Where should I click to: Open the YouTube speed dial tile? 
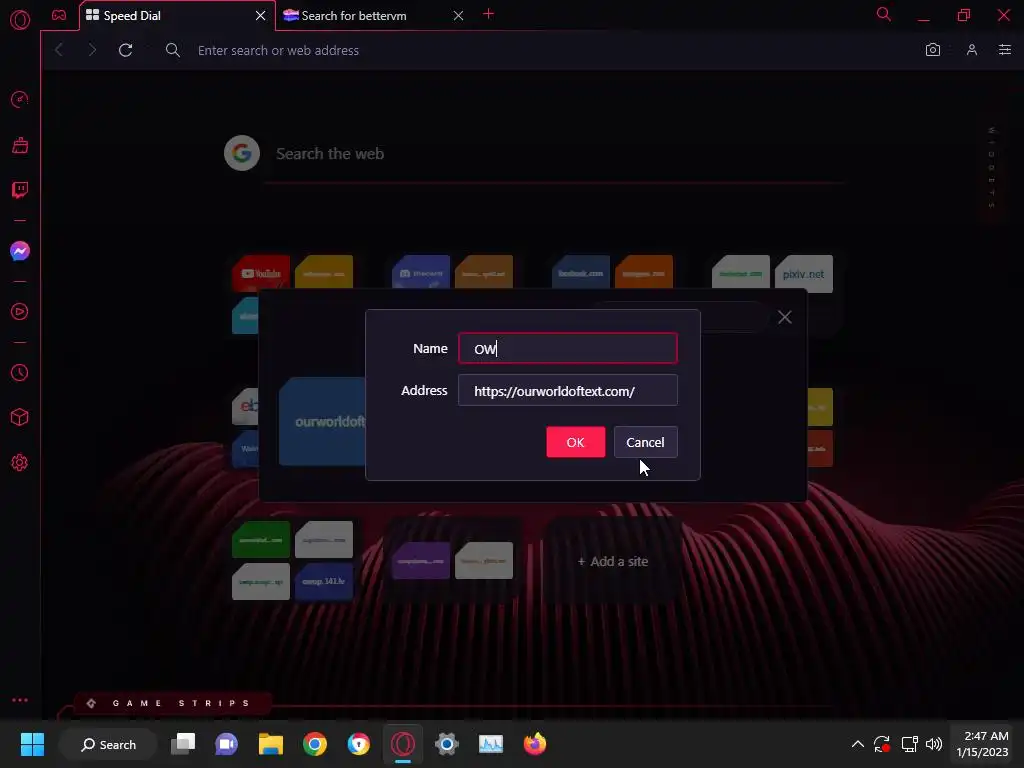[261, 272]
